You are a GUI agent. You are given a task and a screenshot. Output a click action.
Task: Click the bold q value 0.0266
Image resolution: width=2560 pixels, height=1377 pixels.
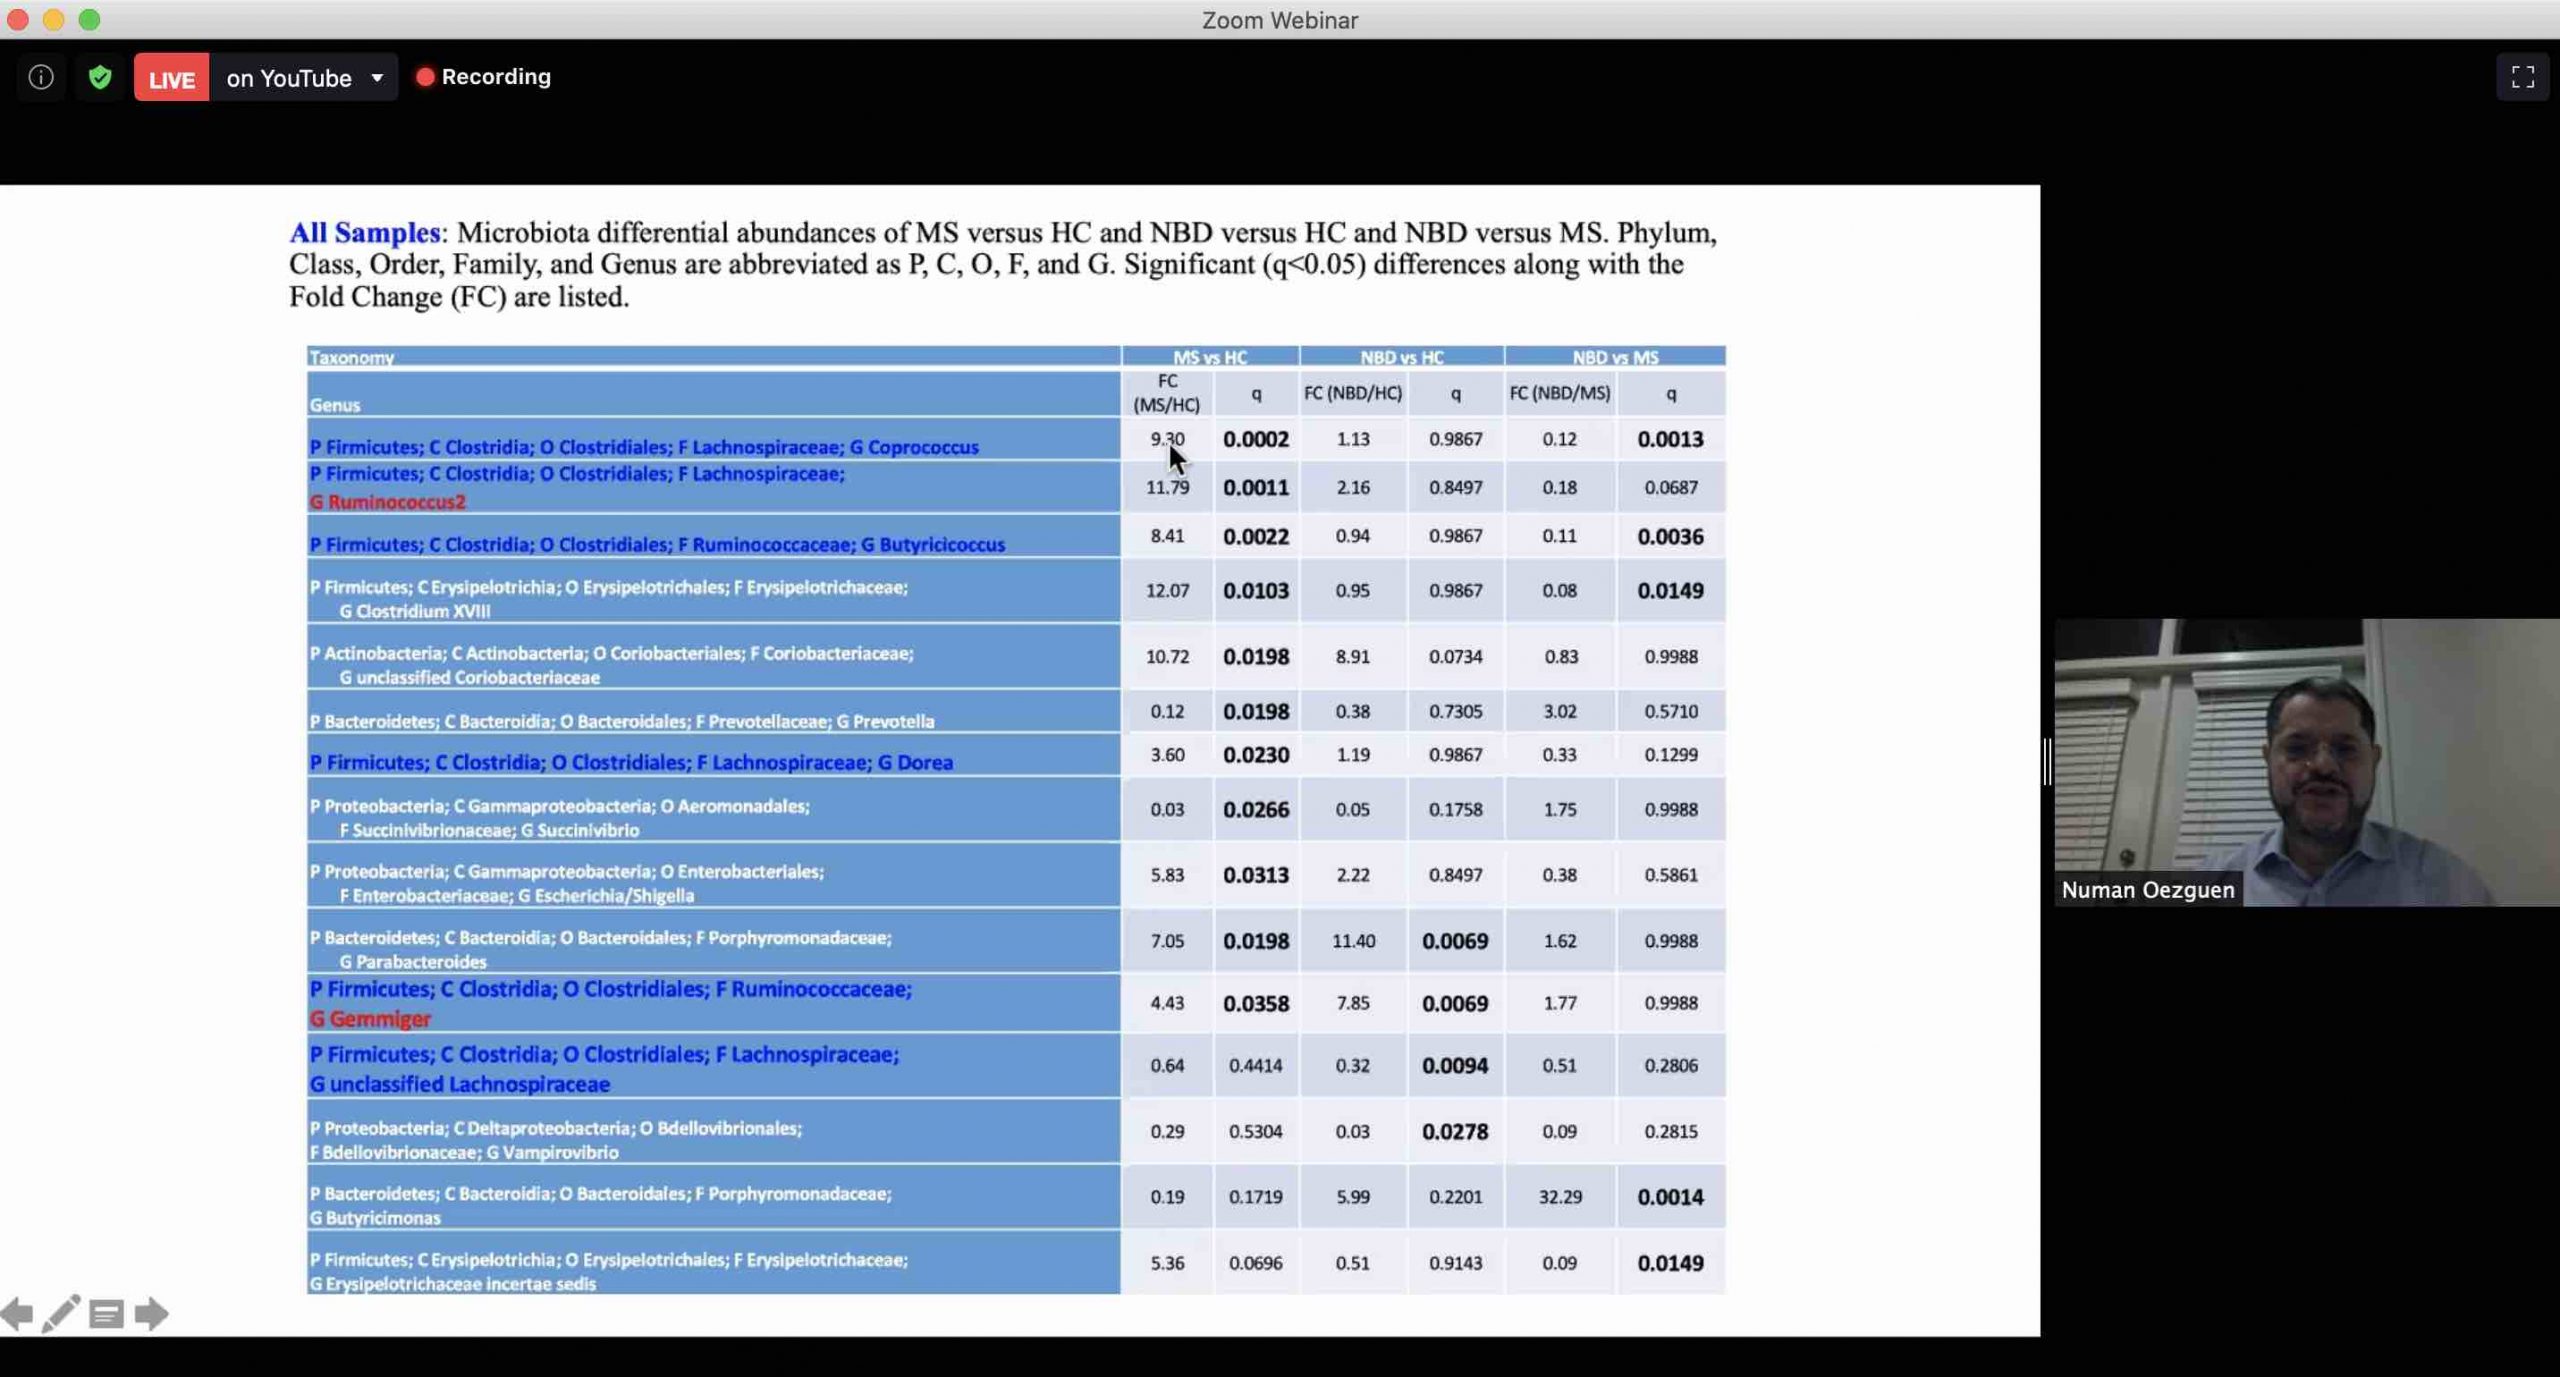pyautogui.click(x=1256, y=810)
